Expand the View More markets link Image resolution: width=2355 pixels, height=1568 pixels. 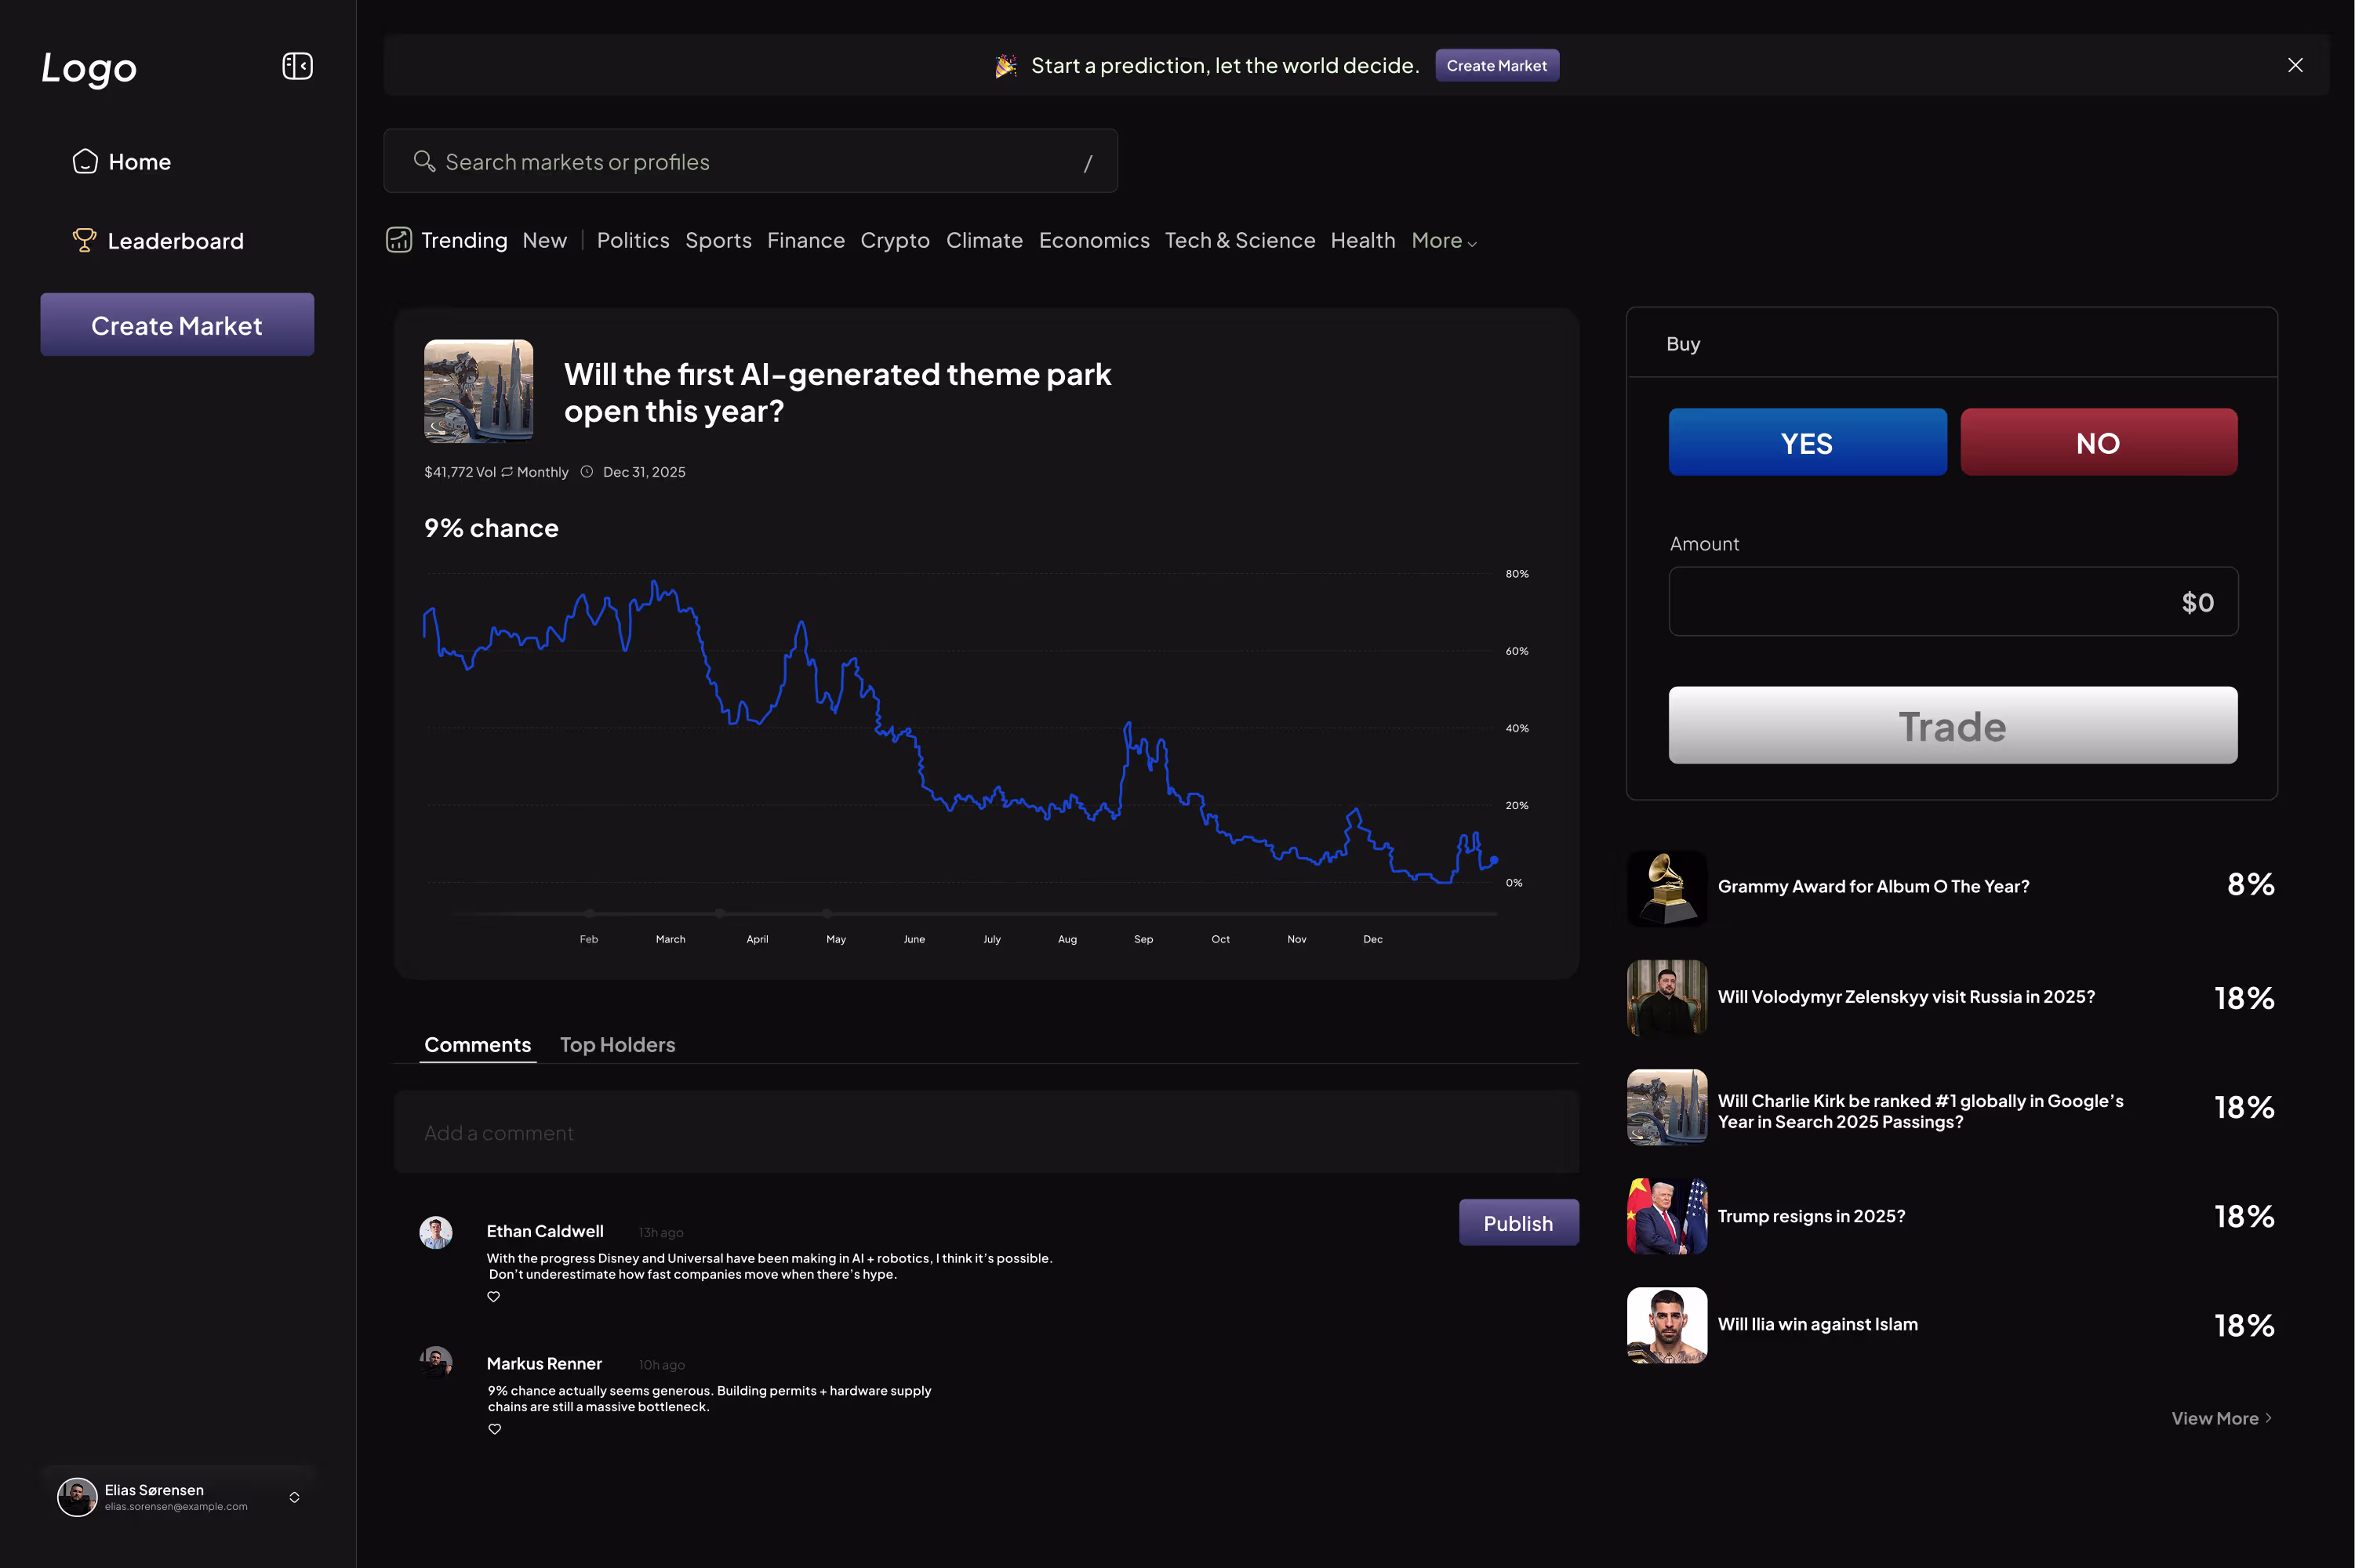[x=2221, y=1418]
